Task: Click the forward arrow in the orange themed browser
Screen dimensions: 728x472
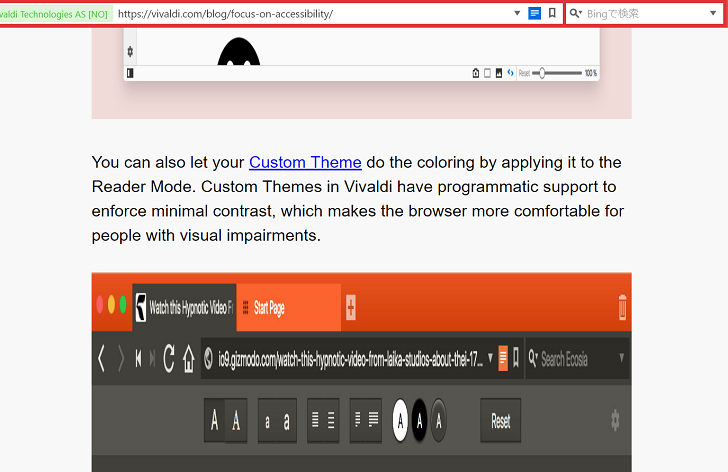Action: pos(120,359)
